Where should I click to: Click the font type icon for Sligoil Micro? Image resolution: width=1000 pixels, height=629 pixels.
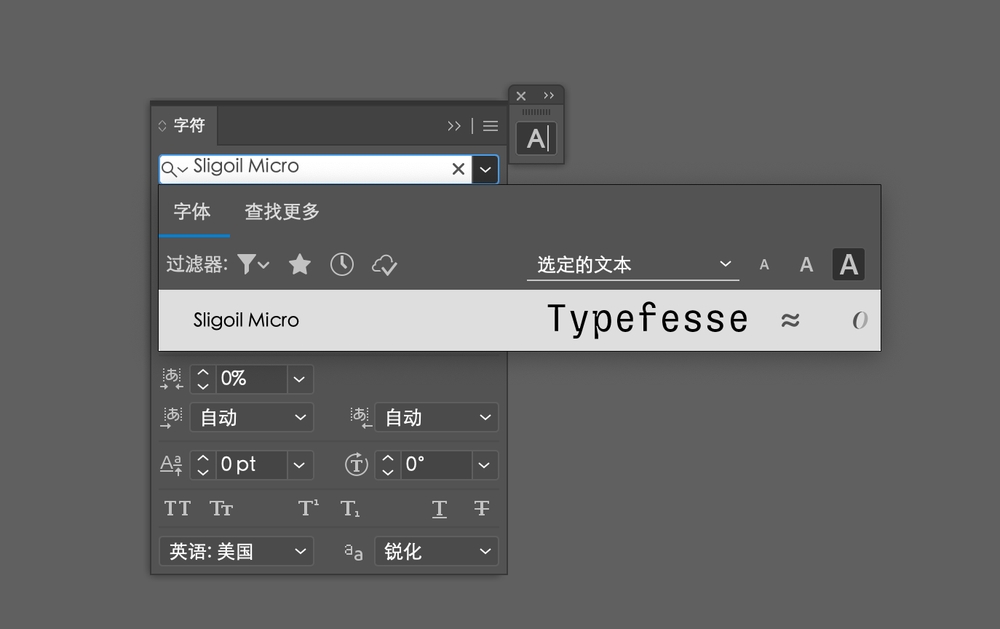[860, 320]
